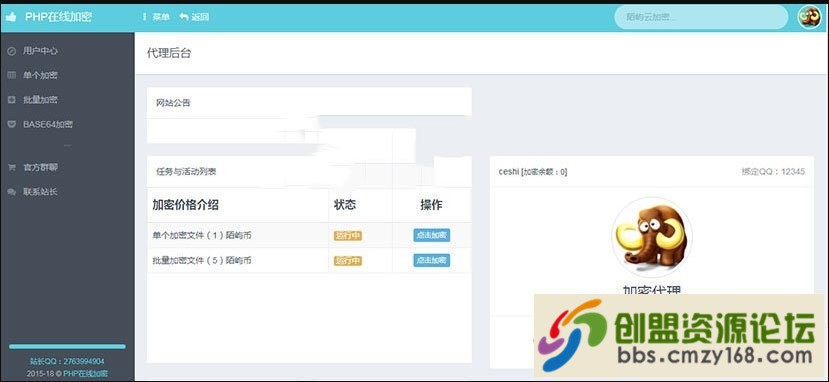Click the 加密价格介绍 column header
Screen dimensions: 829x382
[x=186, y=206]
